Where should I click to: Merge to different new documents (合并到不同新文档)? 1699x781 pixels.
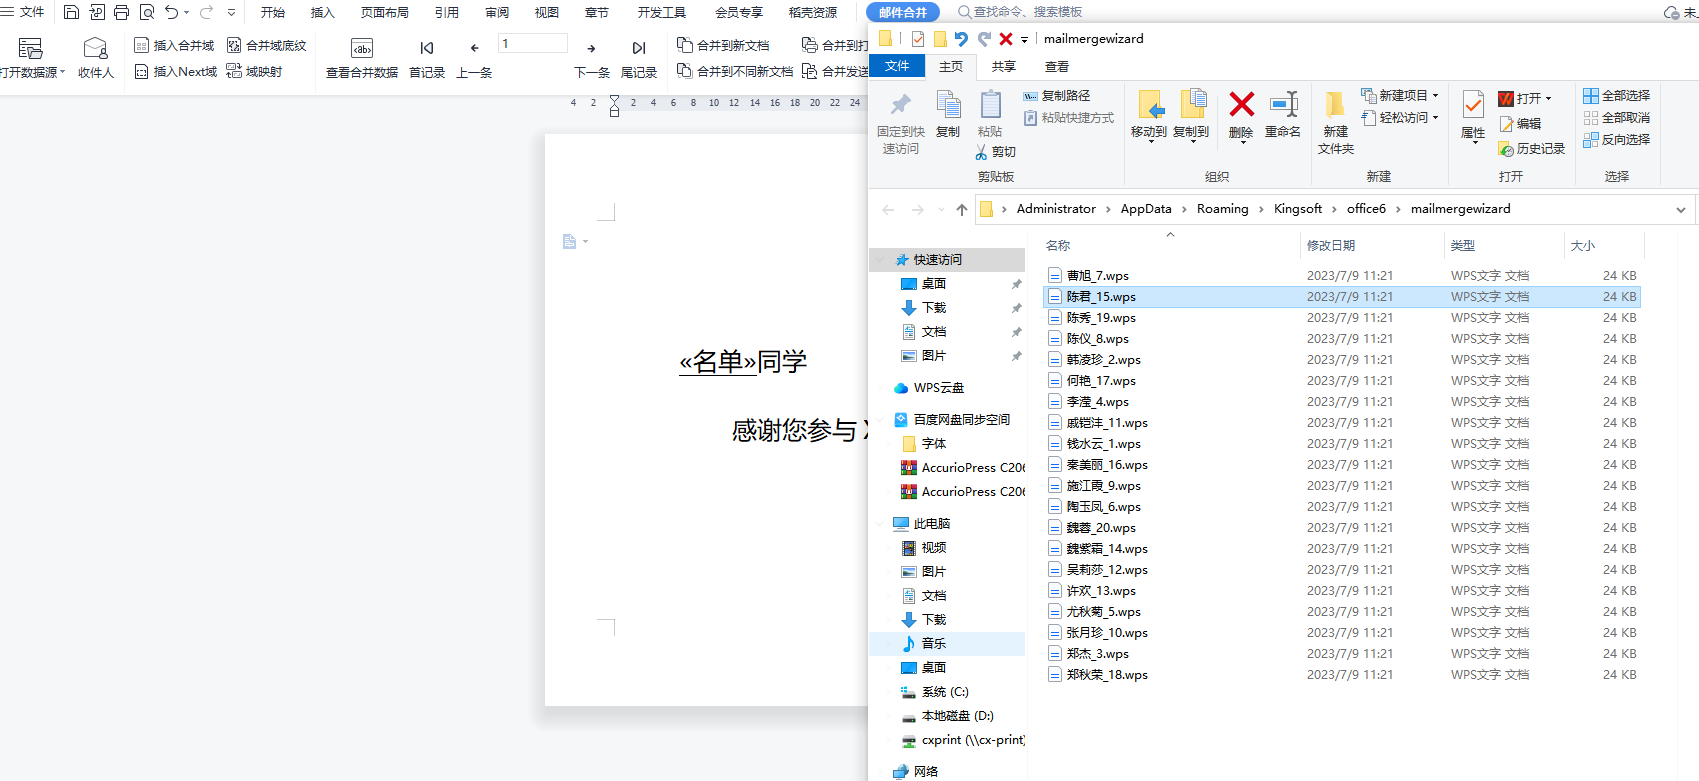735,71
